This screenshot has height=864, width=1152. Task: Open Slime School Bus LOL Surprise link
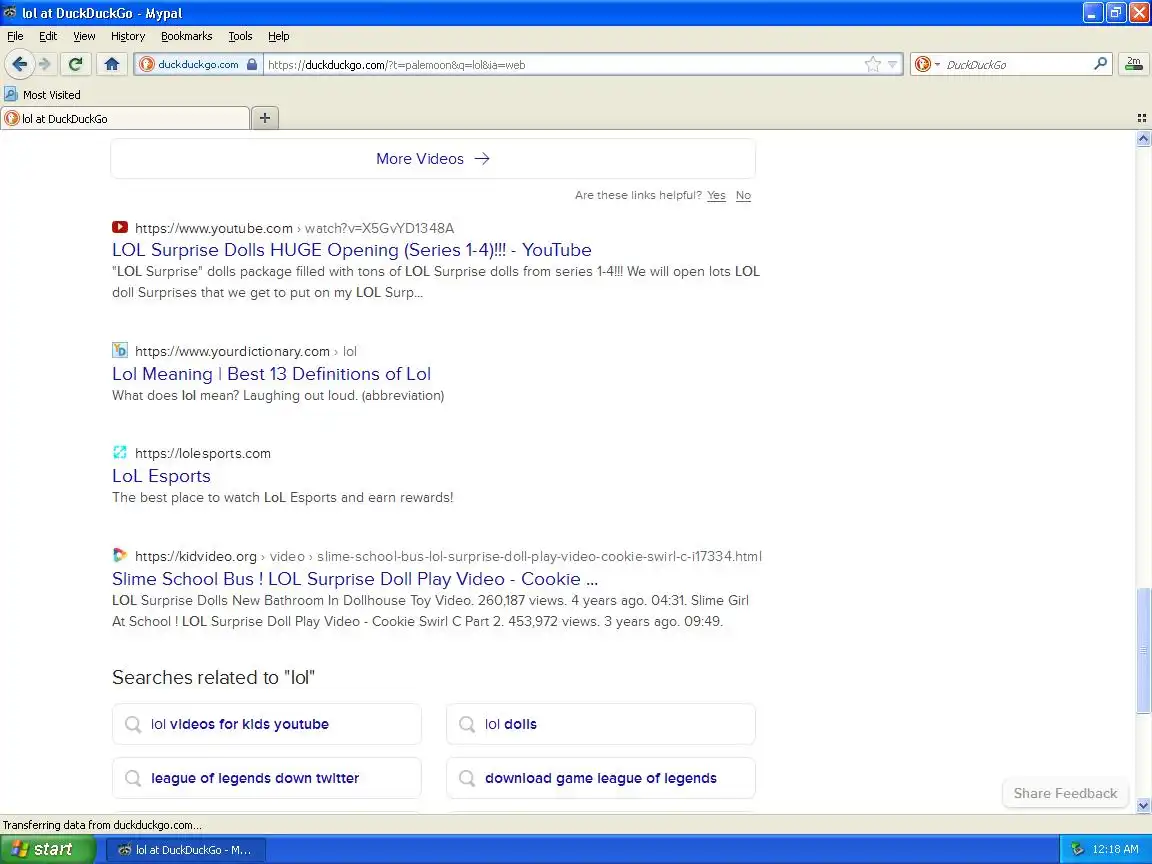pyautogui.click(x=355, y=579)
